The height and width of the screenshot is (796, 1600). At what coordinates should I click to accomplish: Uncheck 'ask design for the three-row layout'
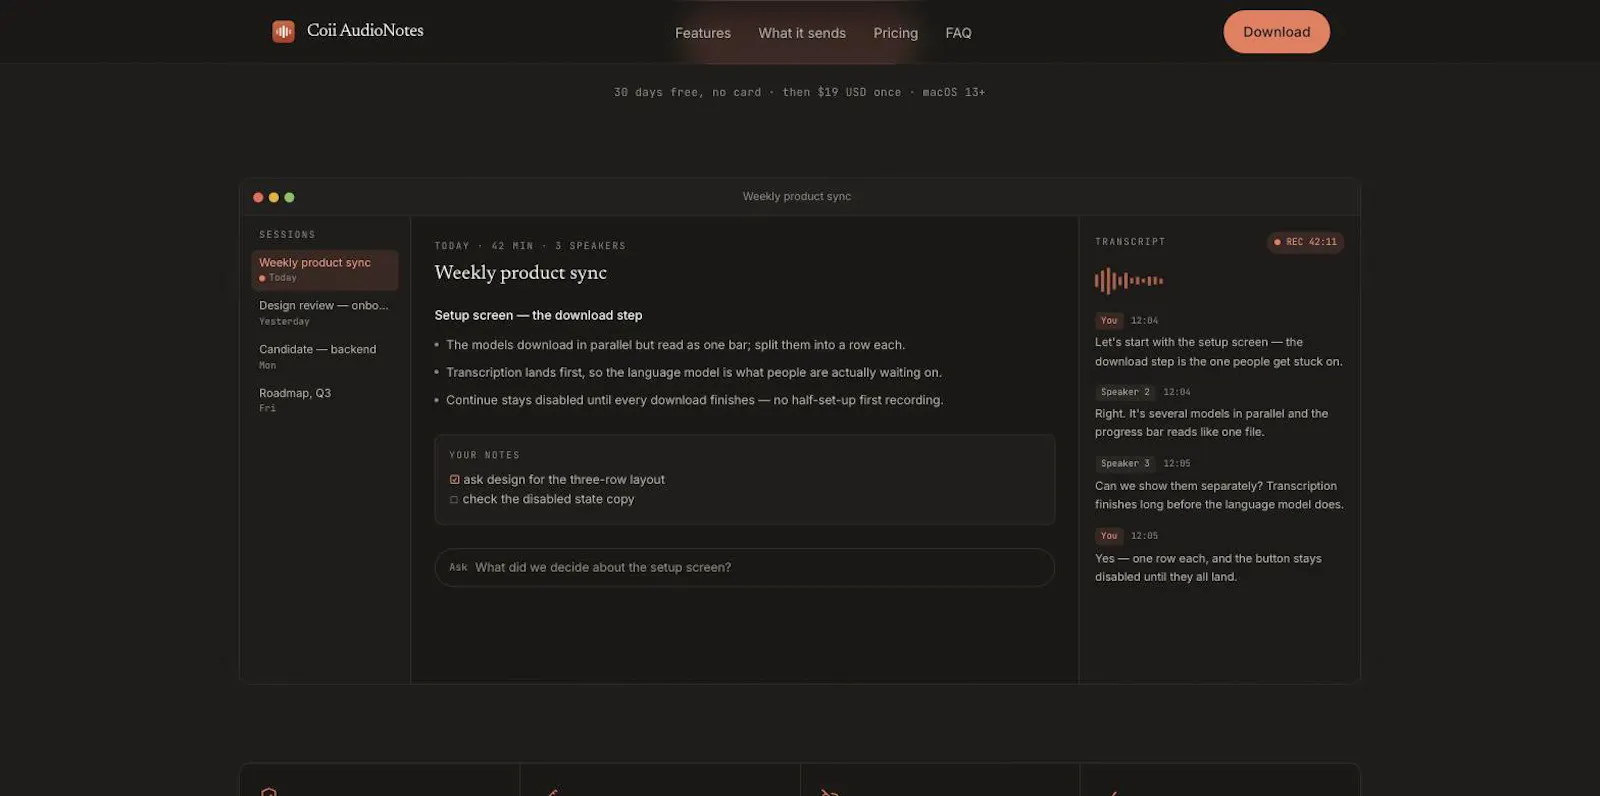454,480
